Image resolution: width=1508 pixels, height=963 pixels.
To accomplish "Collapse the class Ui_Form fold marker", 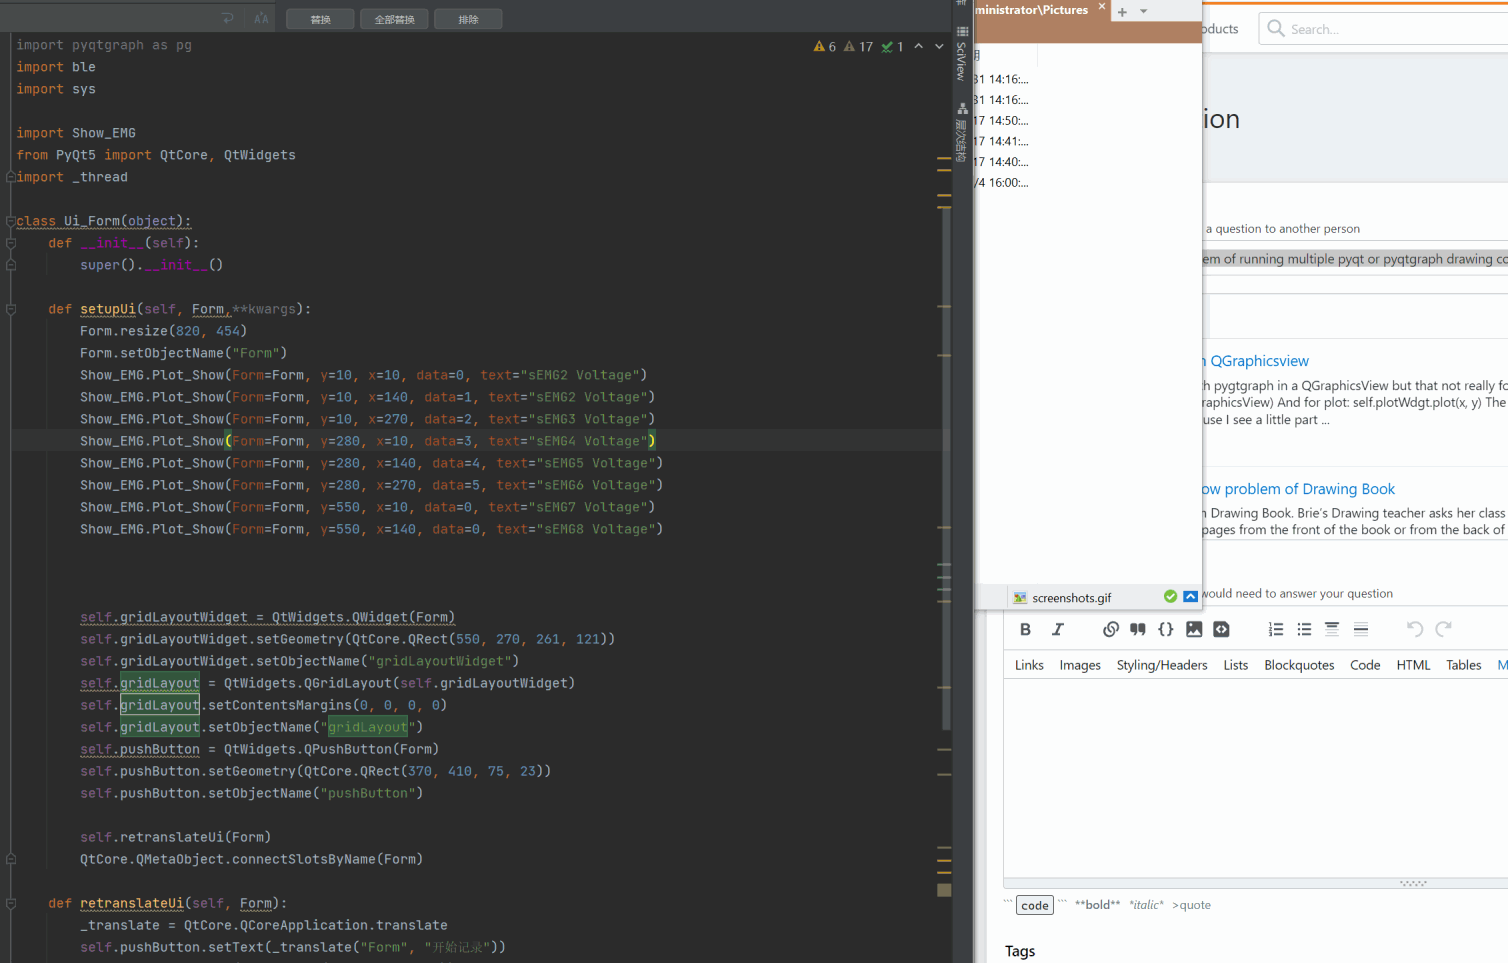I will coord(11,221).
